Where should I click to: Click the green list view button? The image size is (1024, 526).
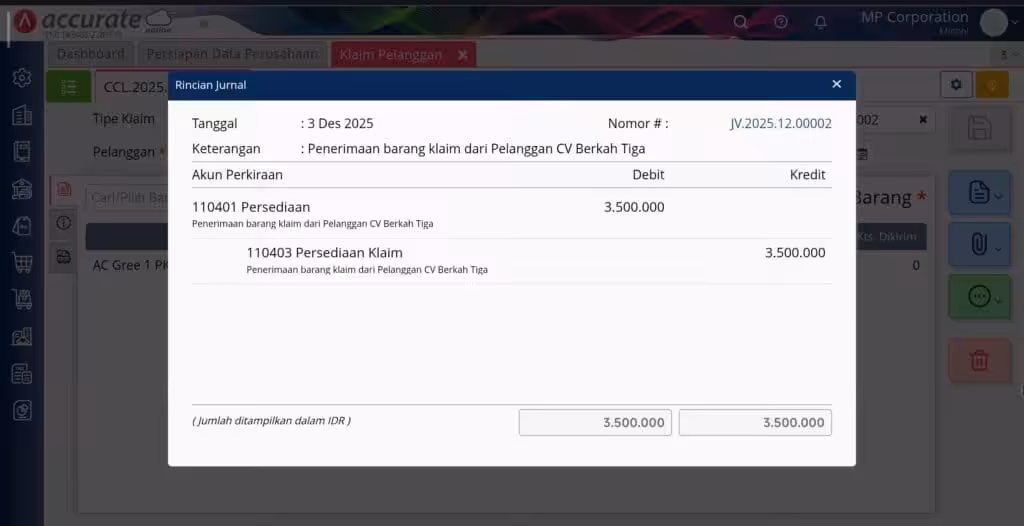pyautogui.click(x=69, y=86)
